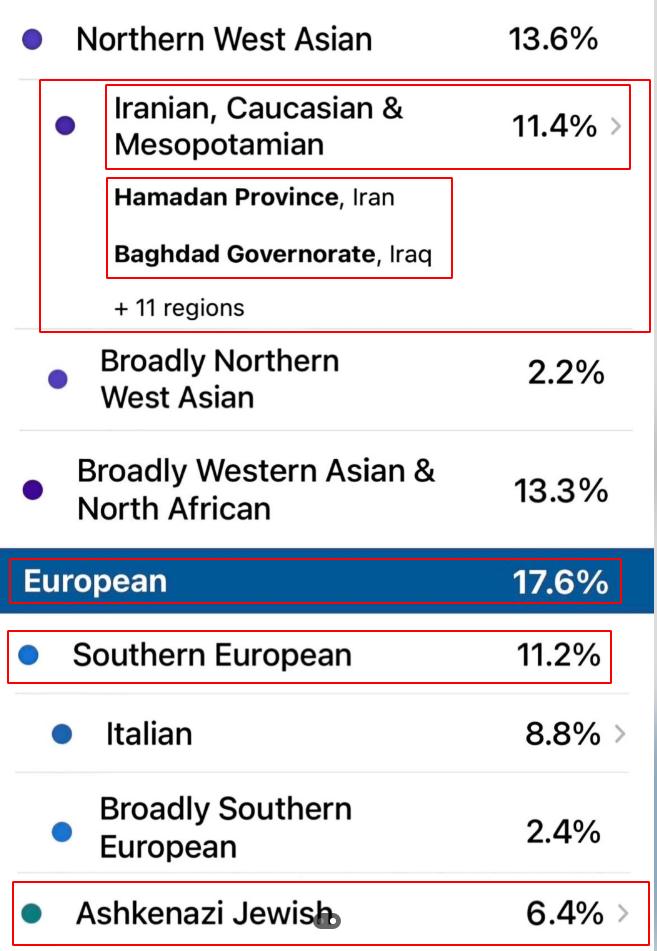657x951 pixels.
Task: Click the Broadly Northern West Asian dot
Action: (58, 379)
